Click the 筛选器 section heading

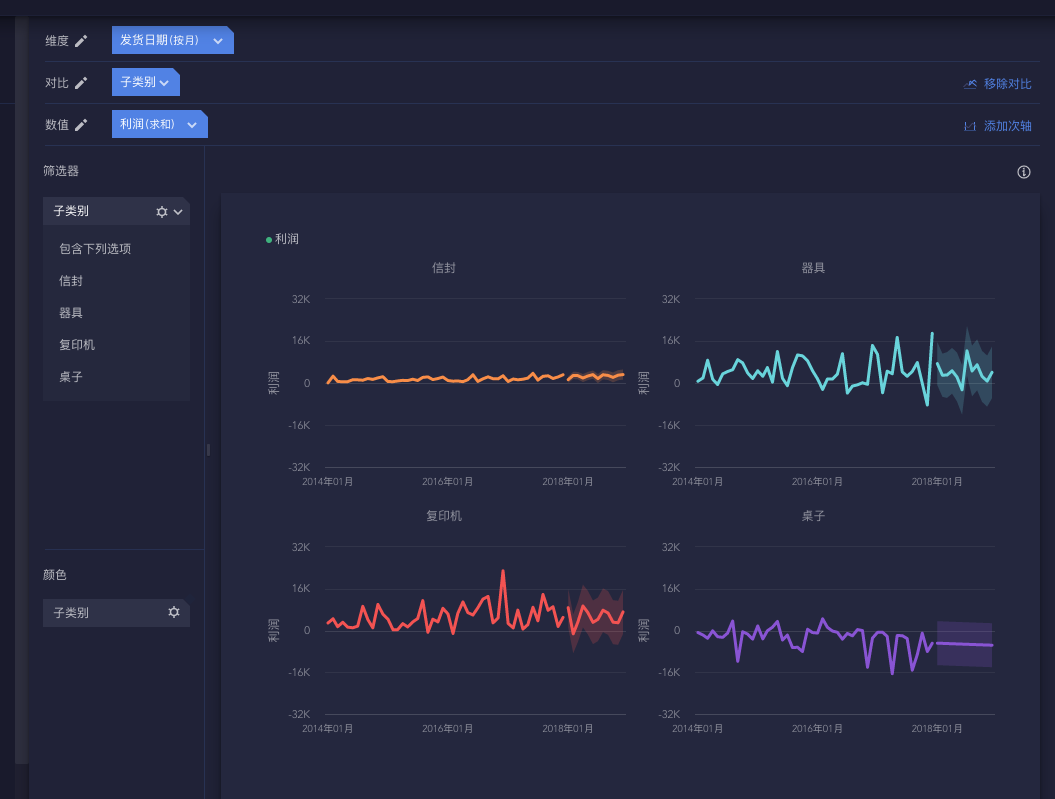pyautogui.click(x=61, y=171)
